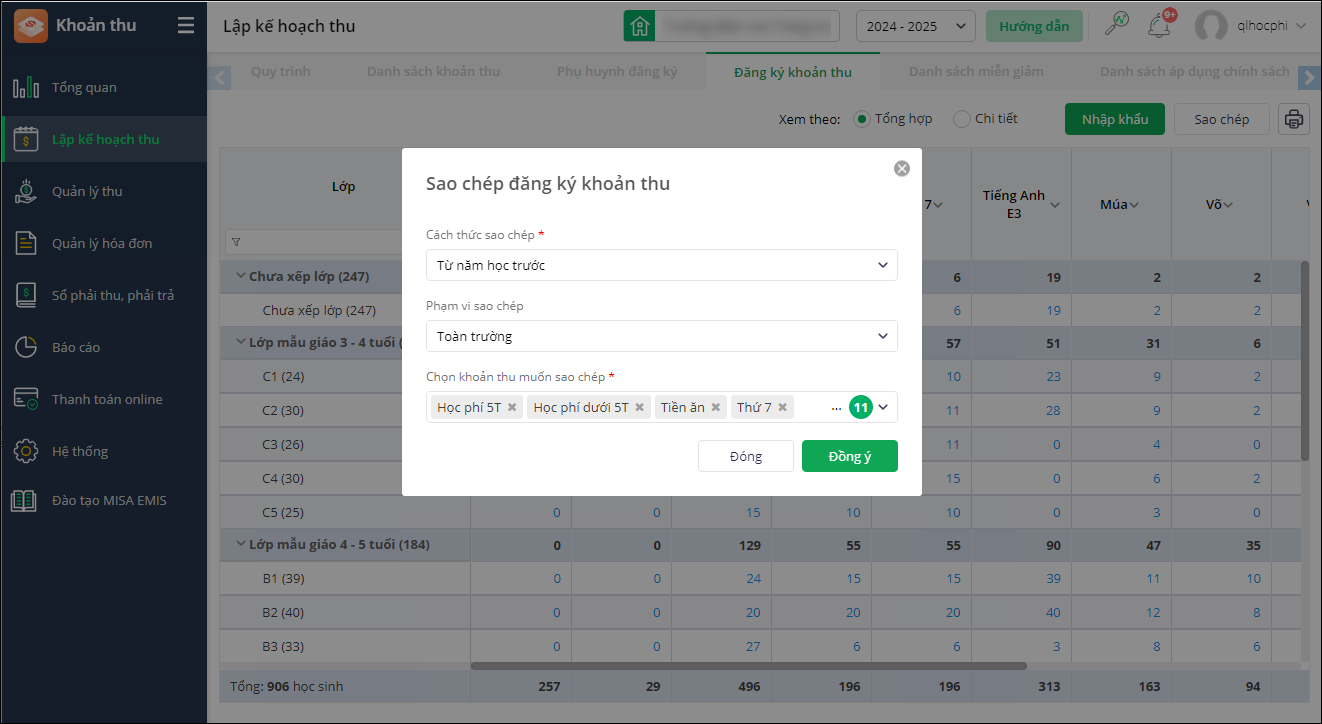Close the Sao chép dialog
The width and height of the screenshot is (1322, 724).
(x=902, y=168)
